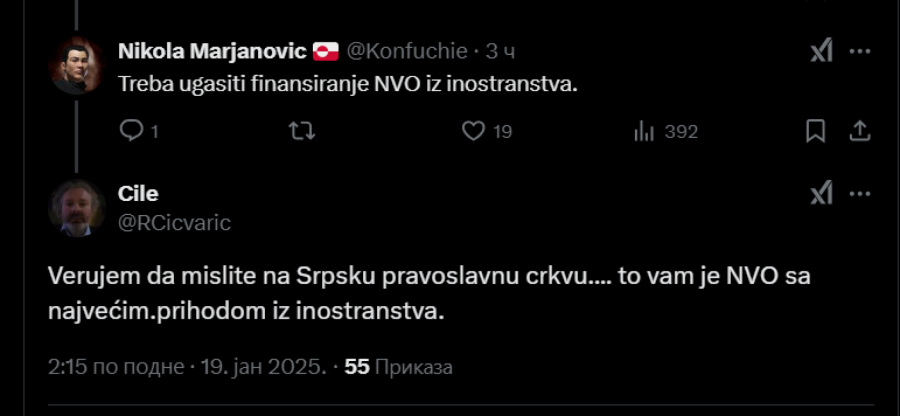Open more options menu for Cile's reply
This screenshot has height=416, width=900.
tap(859, 194)
